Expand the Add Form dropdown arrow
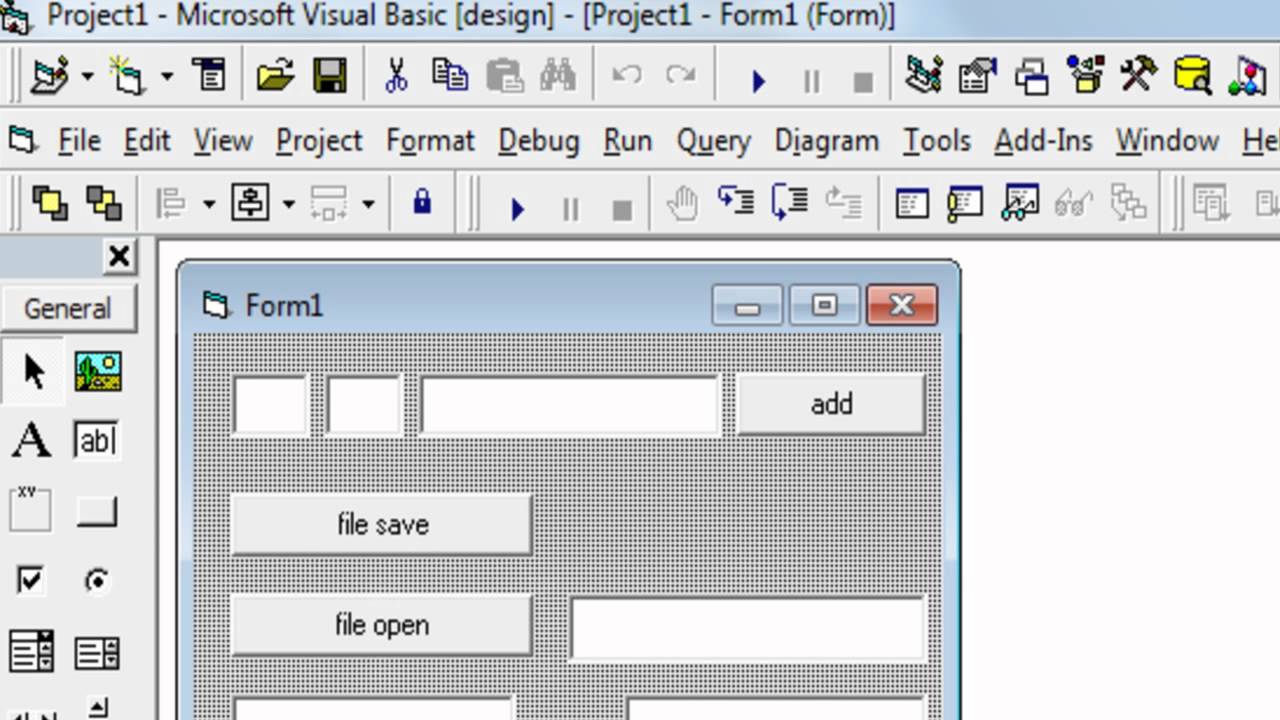Viewport: 1280px width, 720px height. point(167,76)
